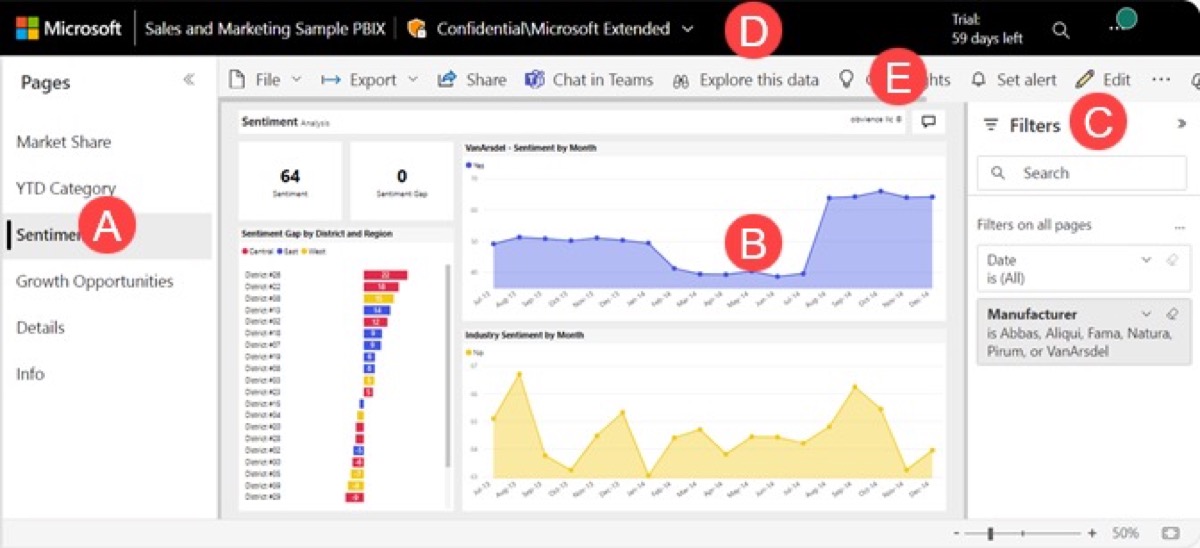Screen dimensions: 1200x548
Task: Open the Details page
Action: pos(40,327)
